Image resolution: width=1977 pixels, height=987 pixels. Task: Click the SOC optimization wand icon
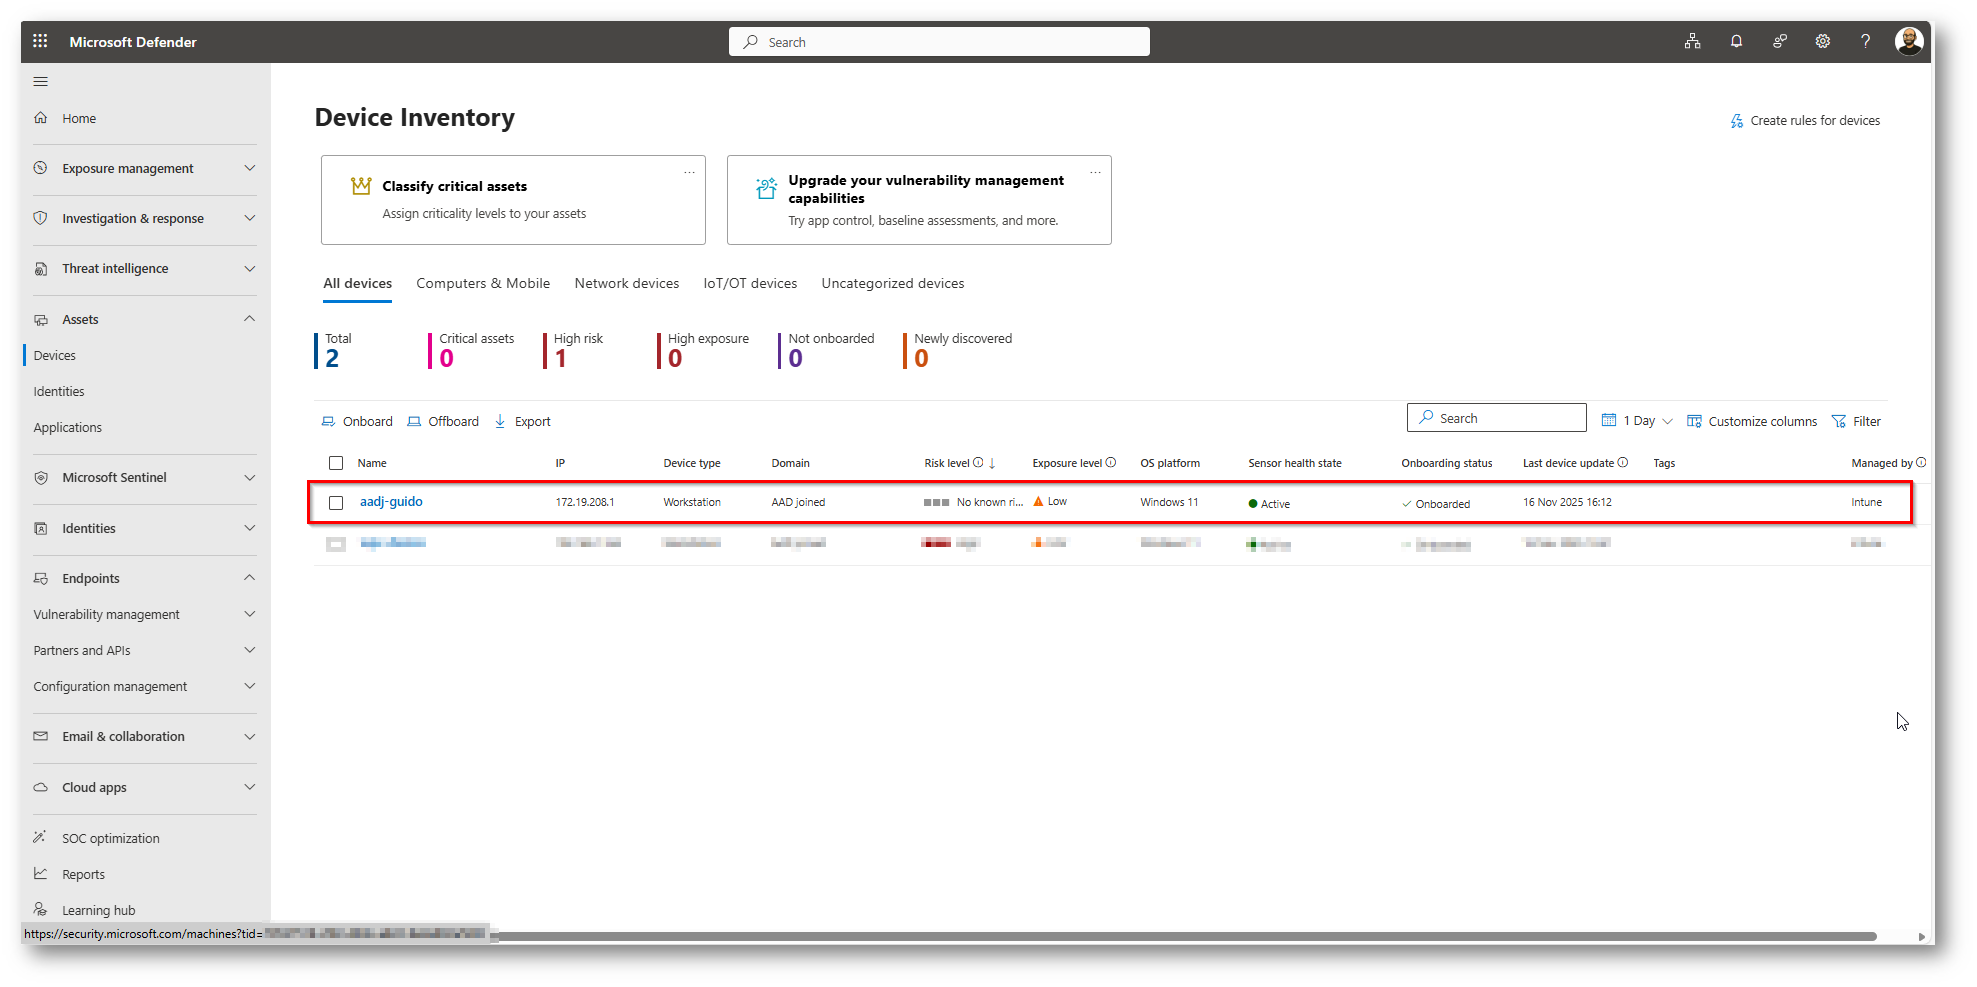(x=41, y=838)
